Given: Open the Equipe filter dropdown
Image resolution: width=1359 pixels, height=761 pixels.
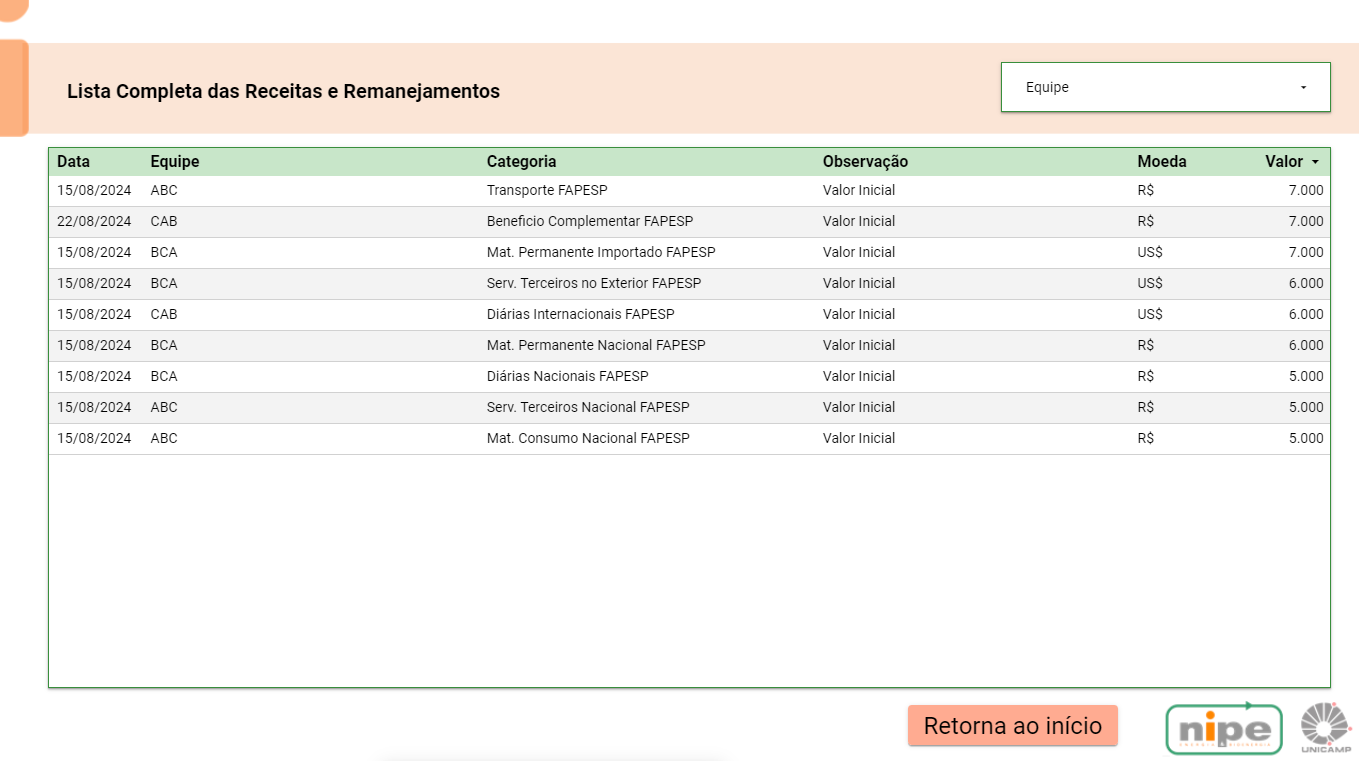Looking at the screenshot, I should click(1165, 87).
